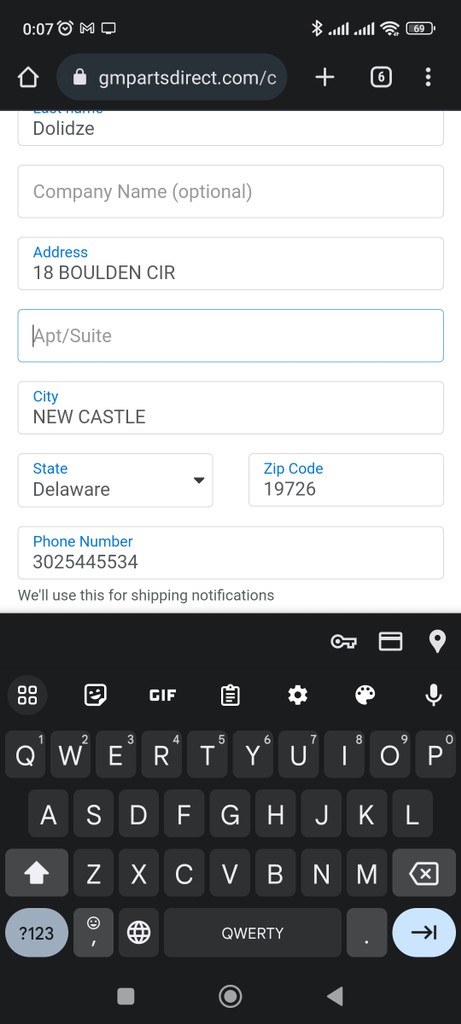Screen dimensions: 461x1024
Task: Open the tab switcher showing 6 tabs
Action: [x=381, y=78]
